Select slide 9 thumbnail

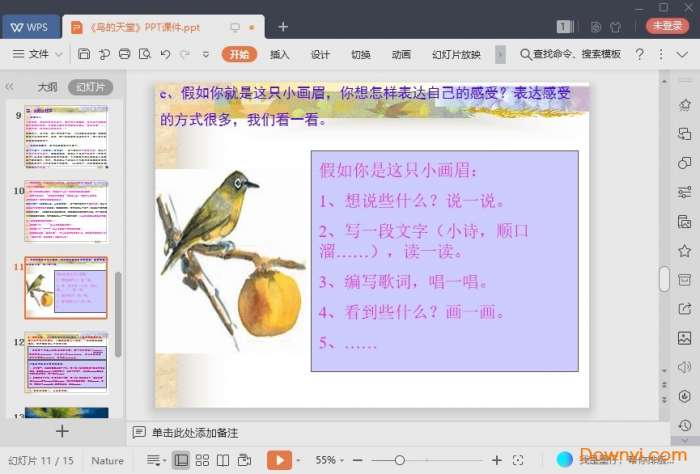pyautogui.click(x=66, y=137)
